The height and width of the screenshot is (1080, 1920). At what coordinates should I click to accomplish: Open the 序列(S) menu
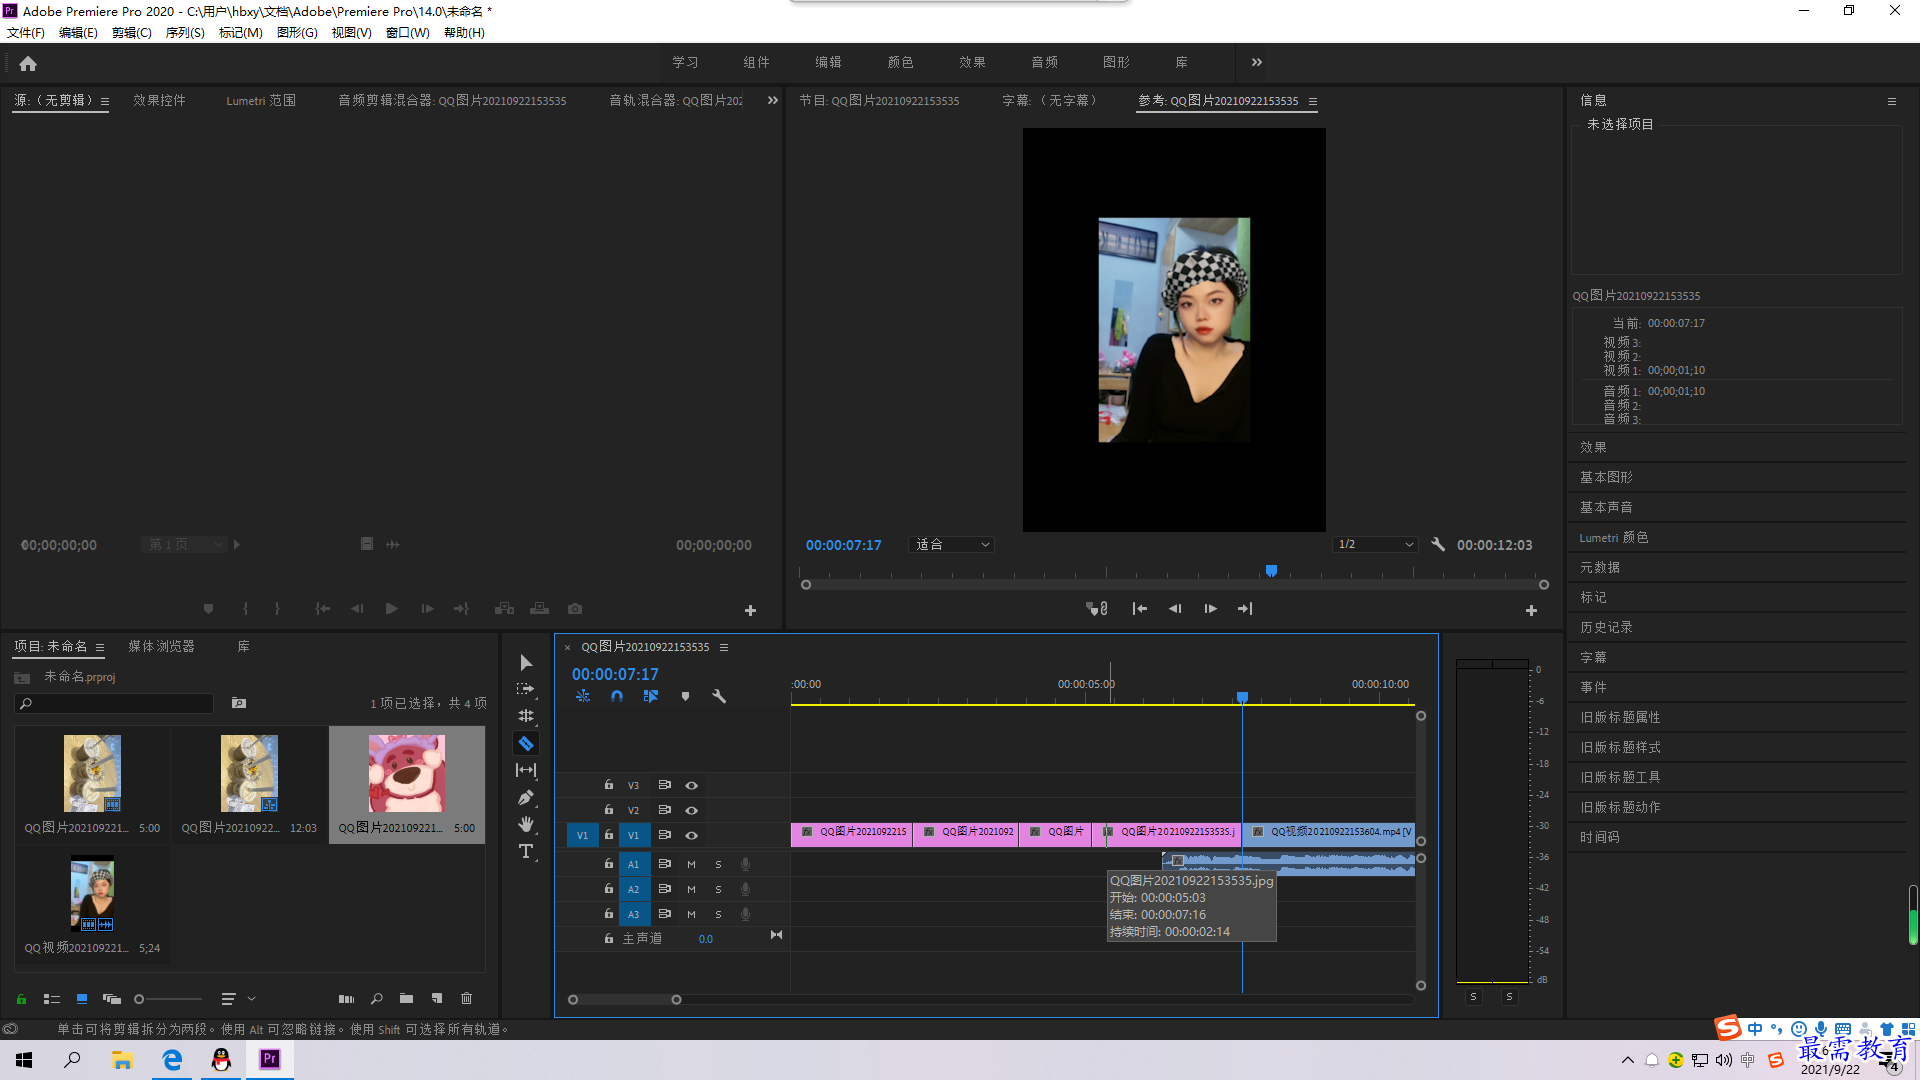coord(185,33)
